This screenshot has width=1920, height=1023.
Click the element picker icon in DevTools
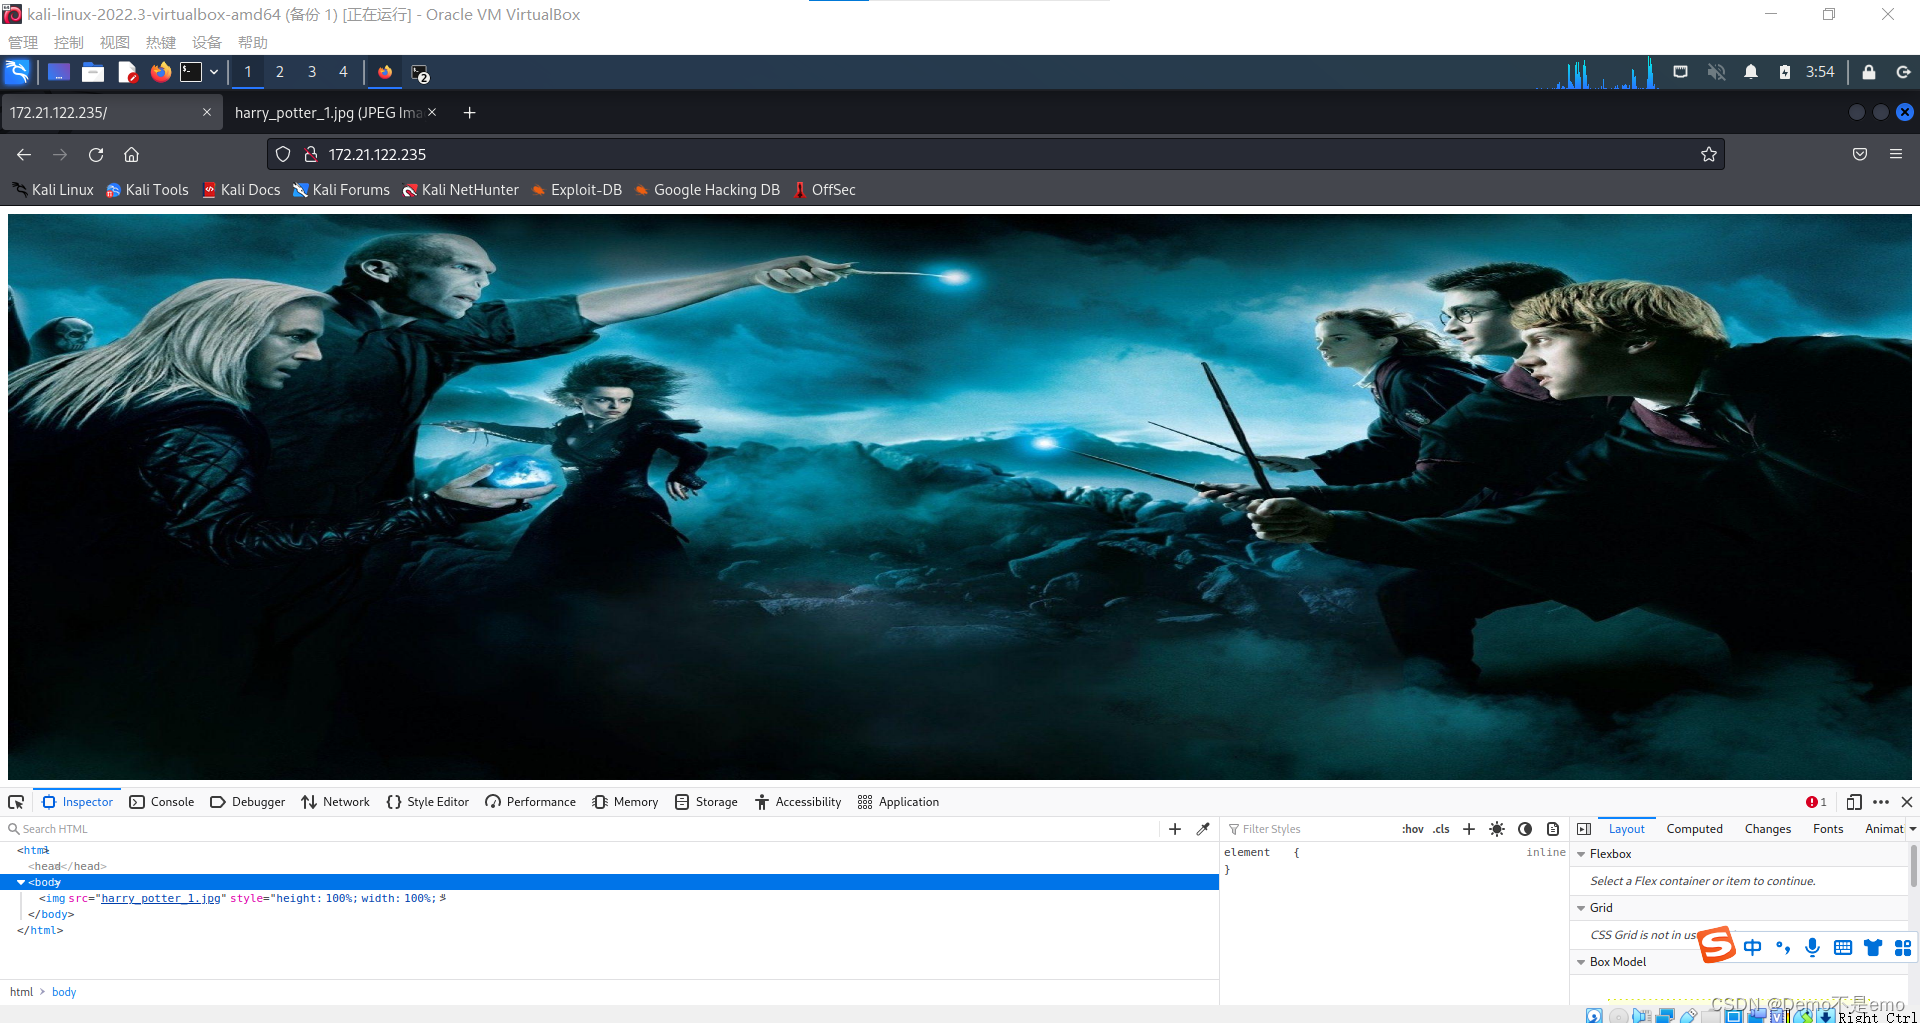coord(16,802)
